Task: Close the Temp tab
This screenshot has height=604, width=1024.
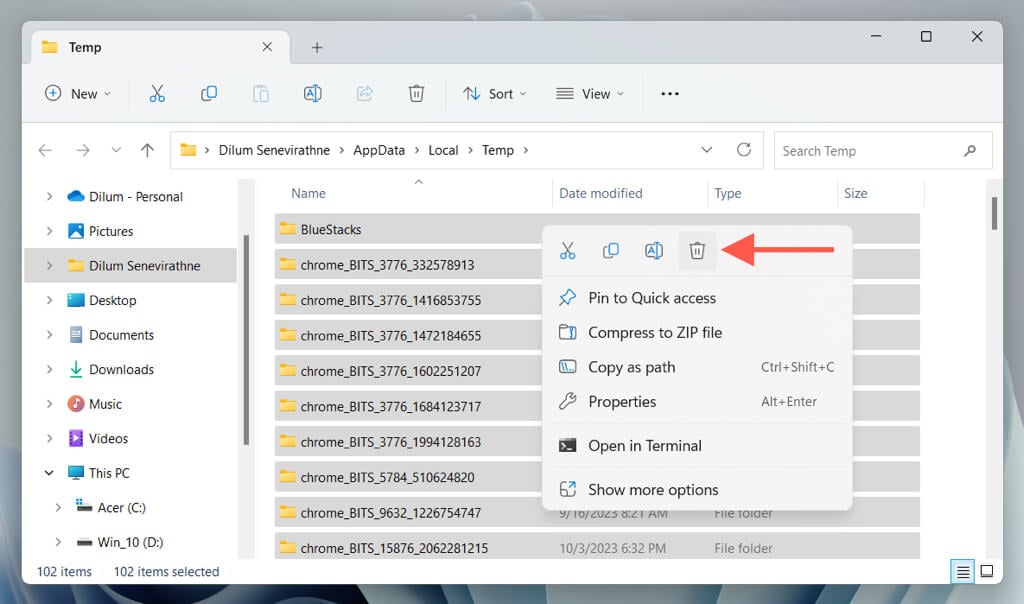Action: [x=267, y=47]
